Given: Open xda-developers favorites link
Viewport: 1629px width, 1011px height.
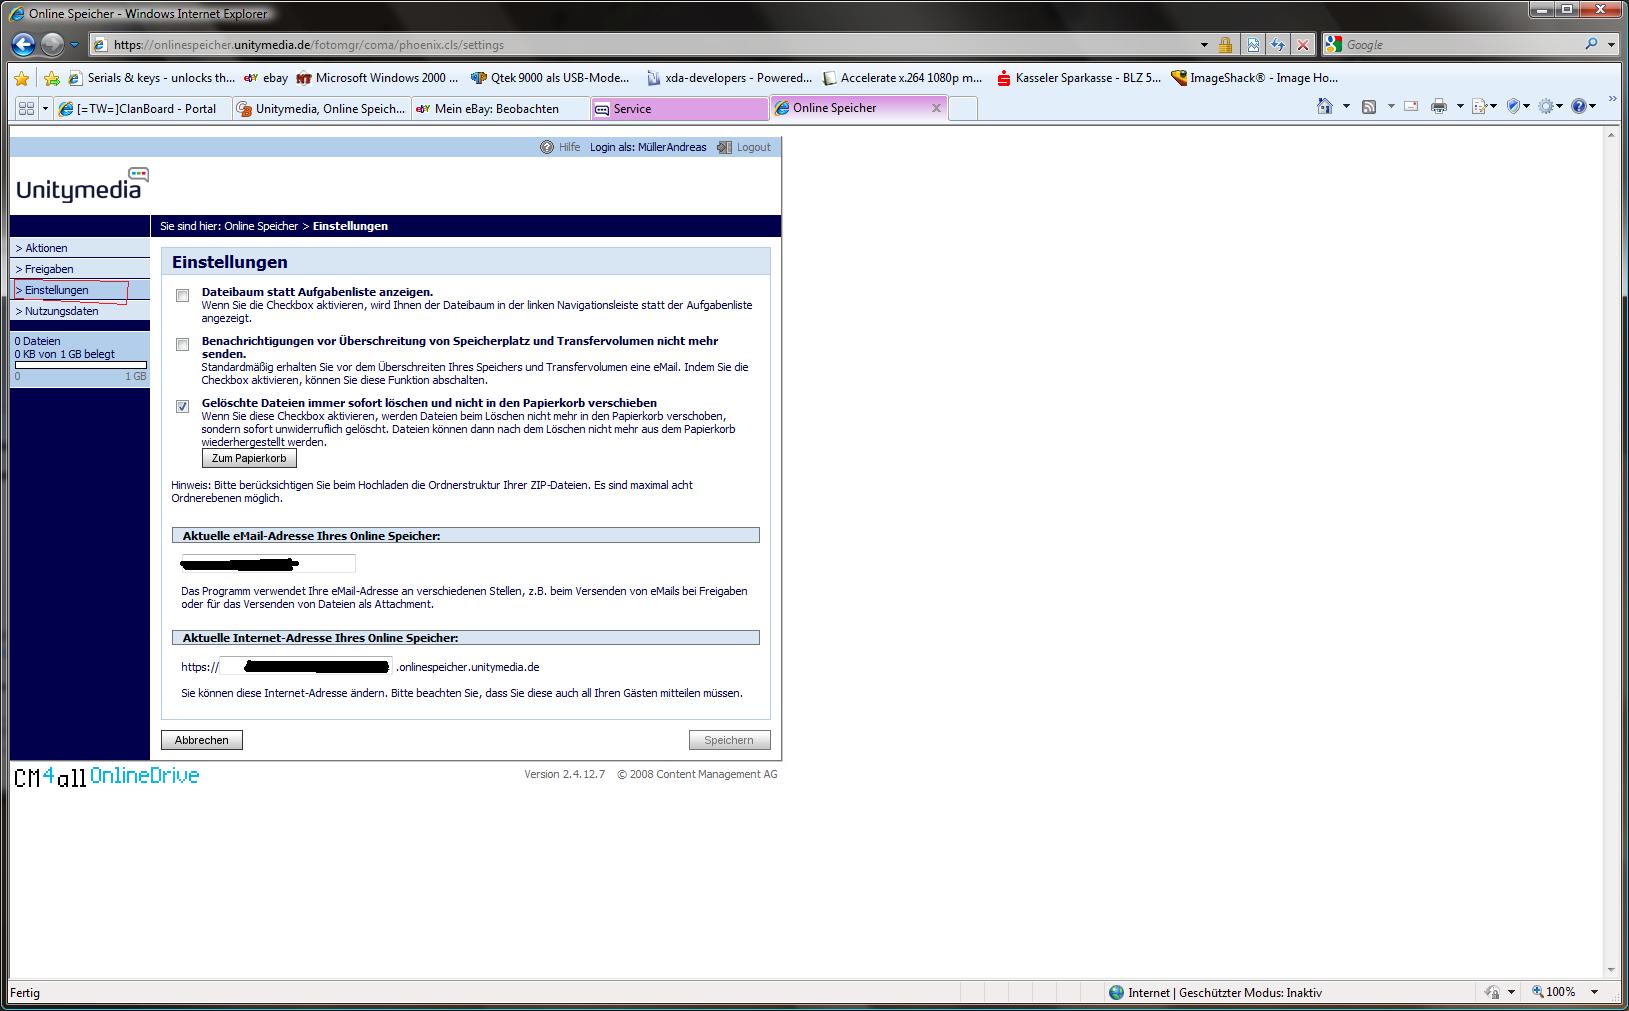Looking at the screenshot, I should [x=729, y=78].
